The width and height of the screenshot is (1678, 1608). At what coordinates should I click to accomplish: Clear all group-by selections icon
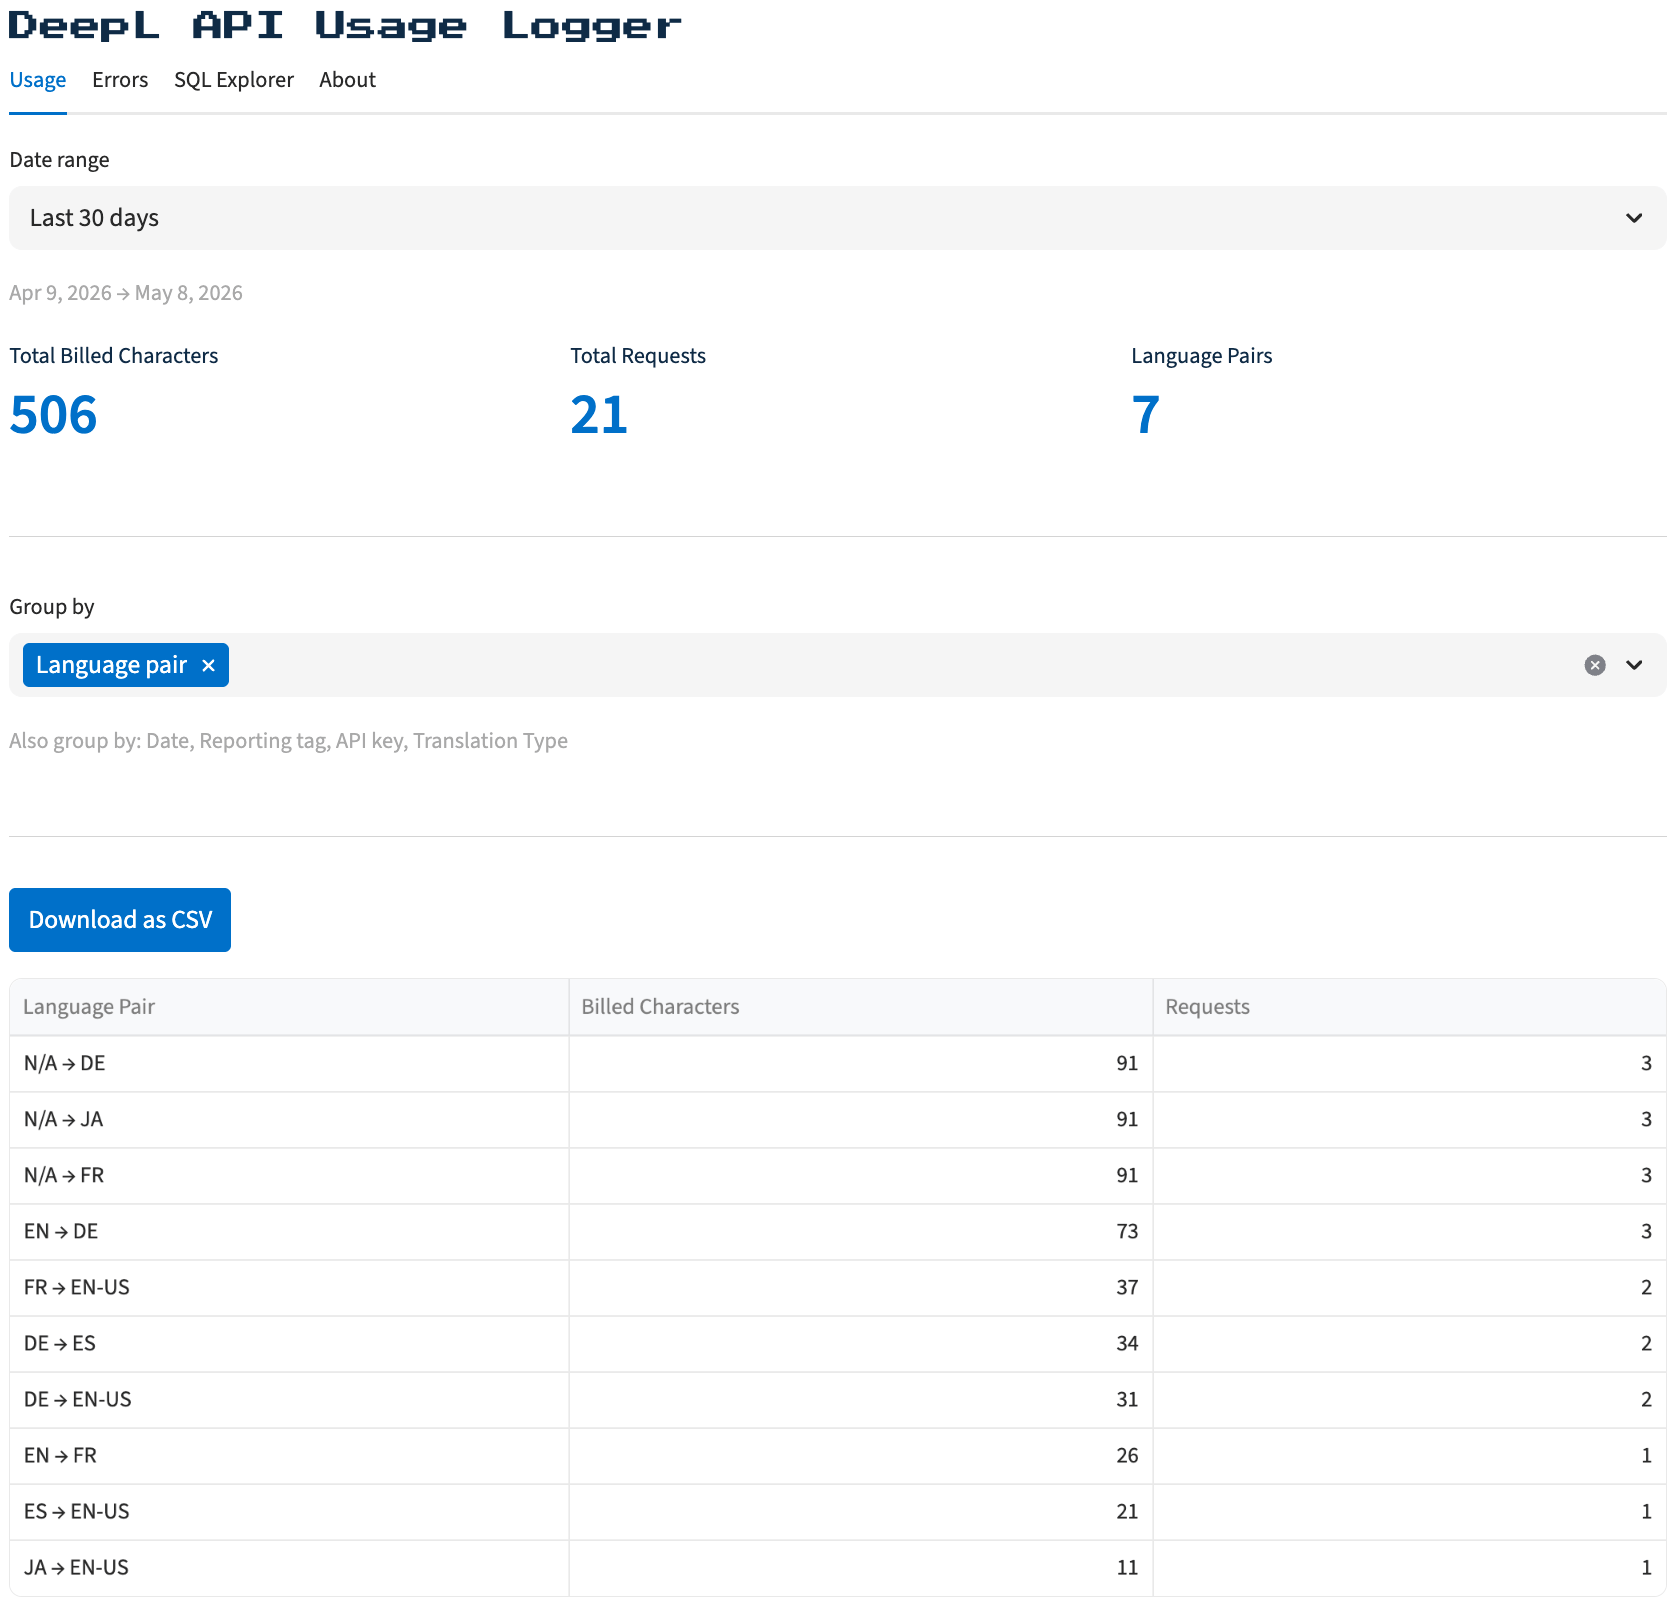(x=1595, y=665)
